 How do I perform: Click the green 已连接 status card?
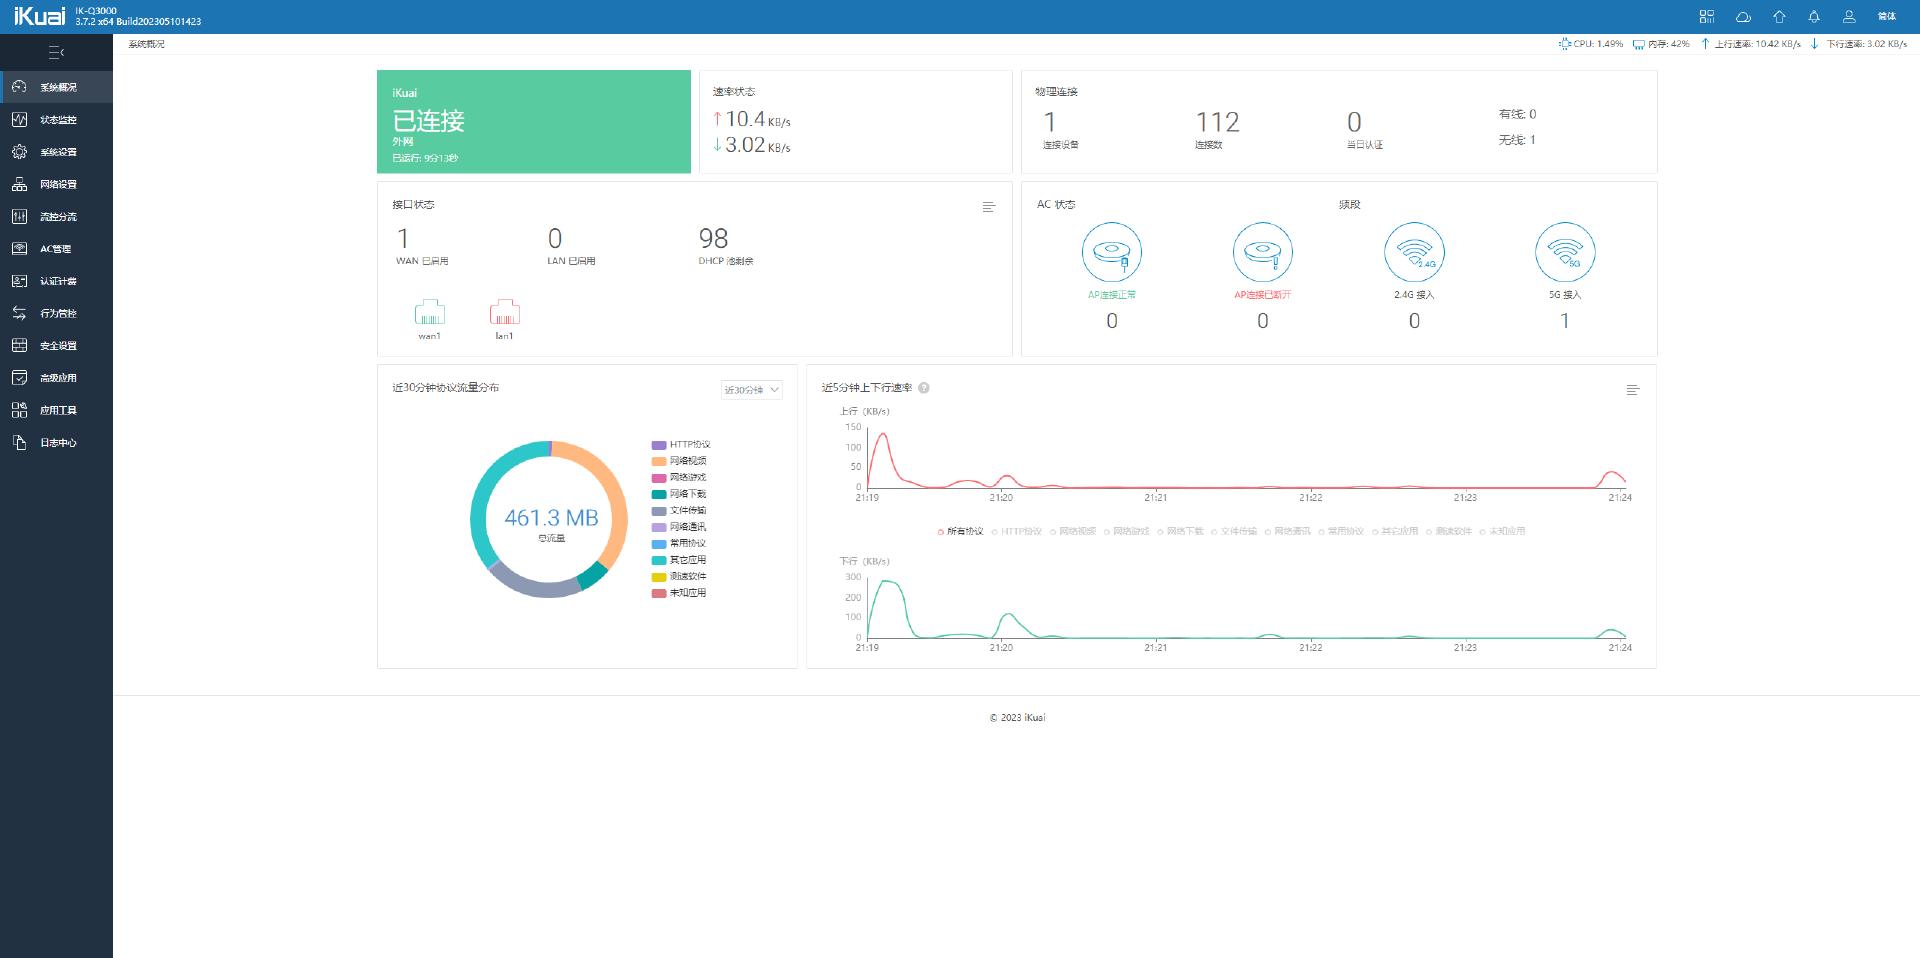tap(533, 122)
